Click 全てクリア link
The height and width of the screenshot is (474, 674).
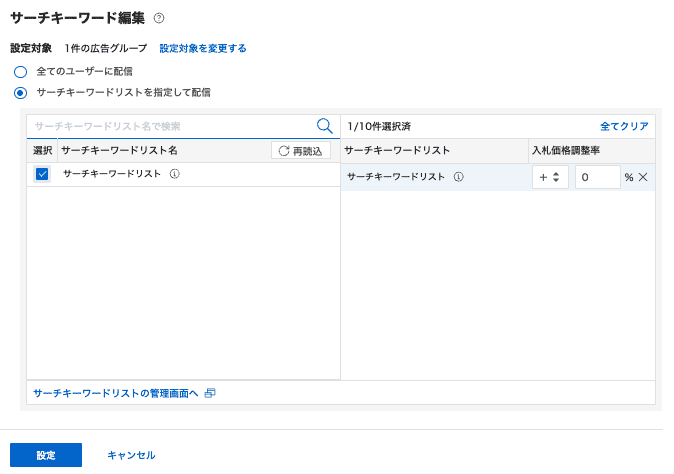624,126
